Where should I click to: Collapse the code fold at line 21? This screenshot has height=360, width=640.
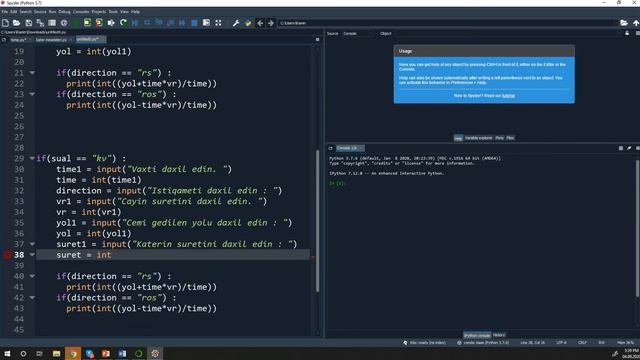tap(32, 73)
